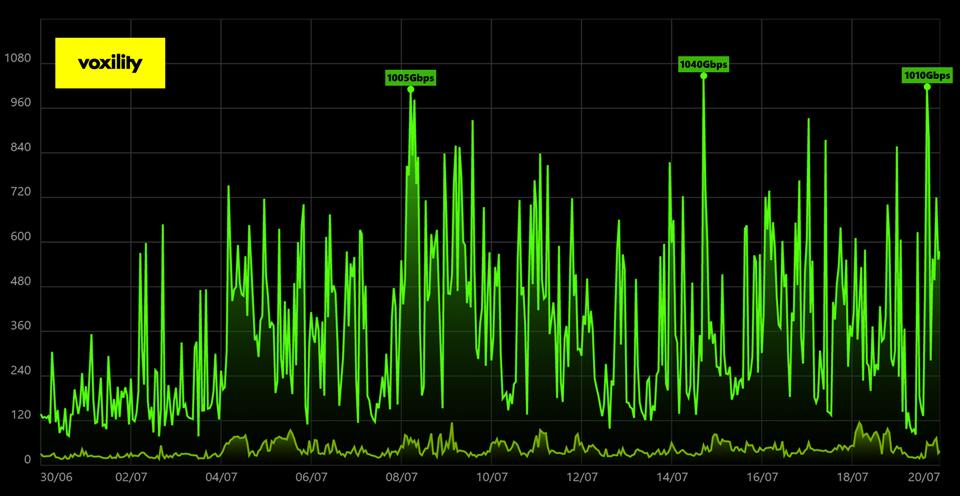This screenshot has width=960, height=496.
Task: Click the 10/07 date axis label
Action: [x=492, y=476]
